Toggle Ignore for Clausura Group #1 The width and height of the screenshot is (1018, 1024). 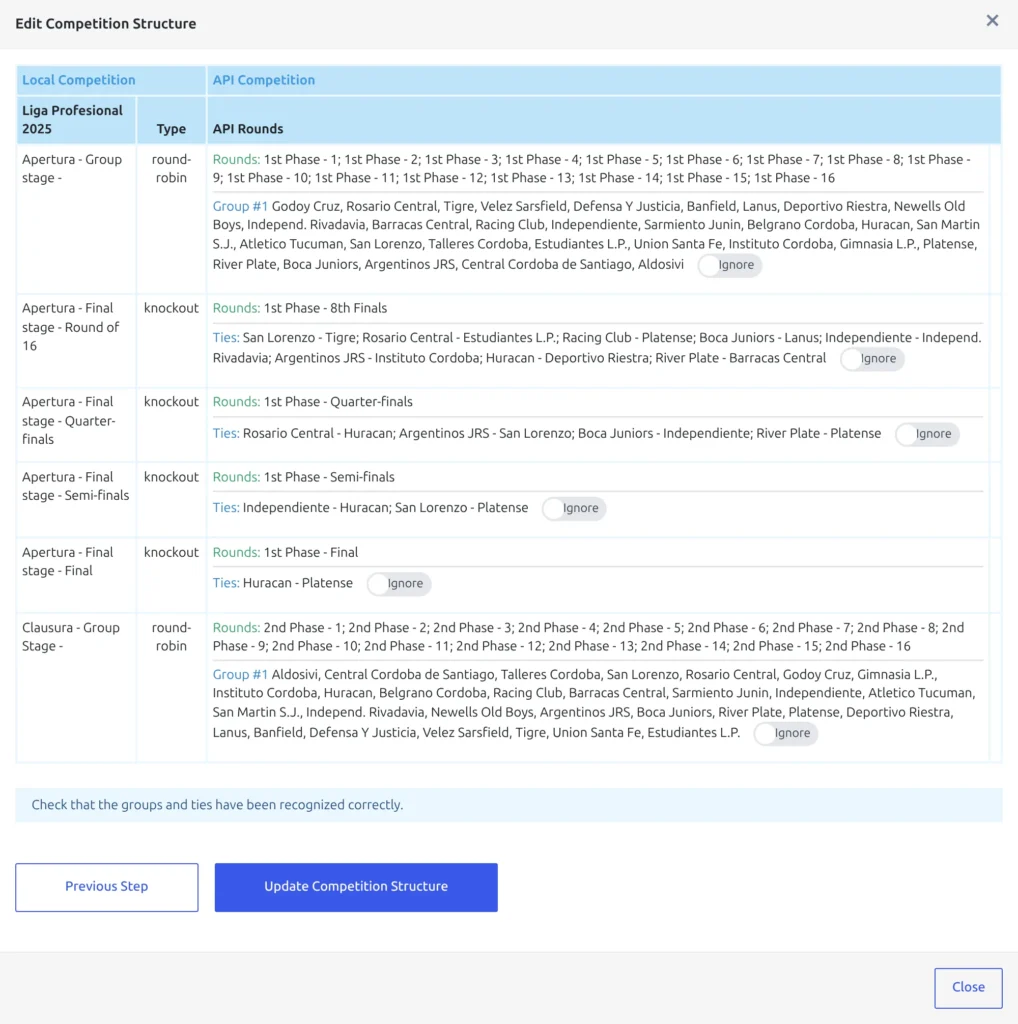point(785,733)
